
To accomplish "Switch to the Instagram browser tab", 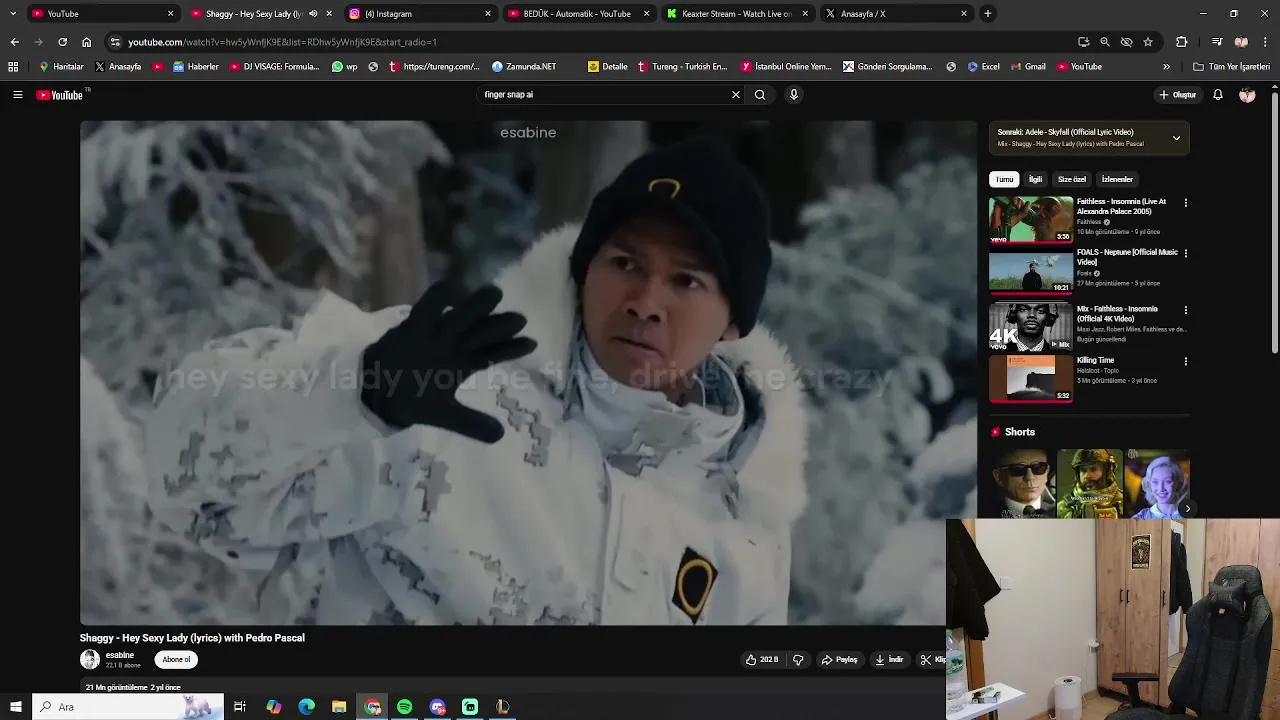I will 418,14.
